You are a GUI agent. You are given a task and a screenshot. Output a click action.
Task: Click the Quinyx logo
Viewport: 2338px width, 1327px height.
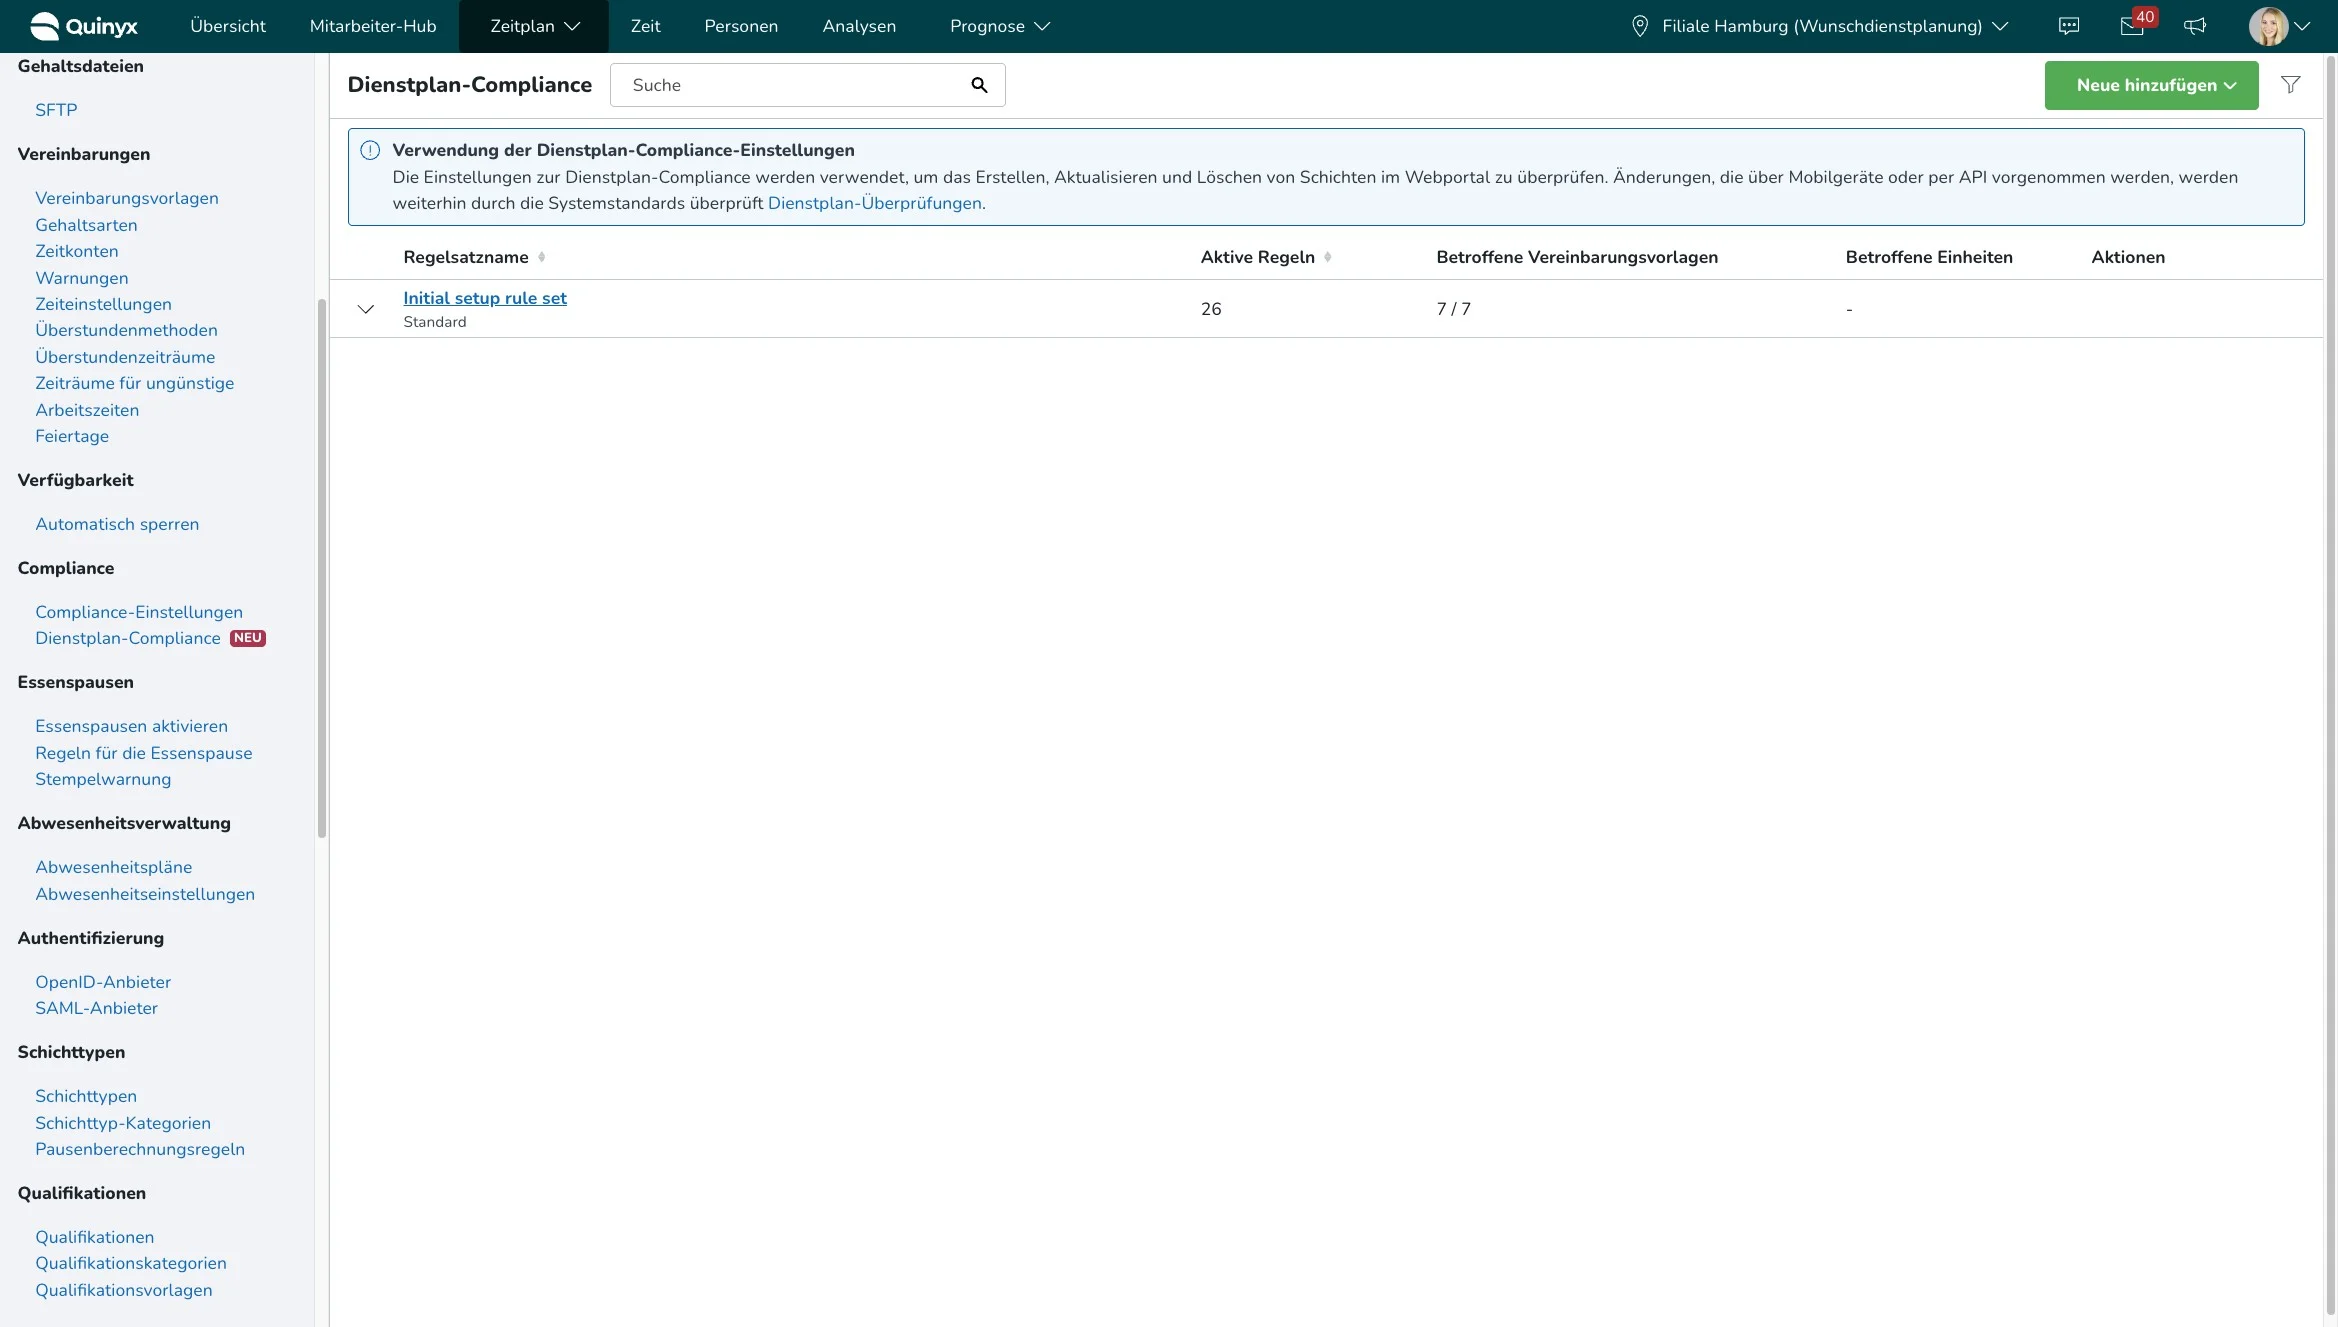84,26
